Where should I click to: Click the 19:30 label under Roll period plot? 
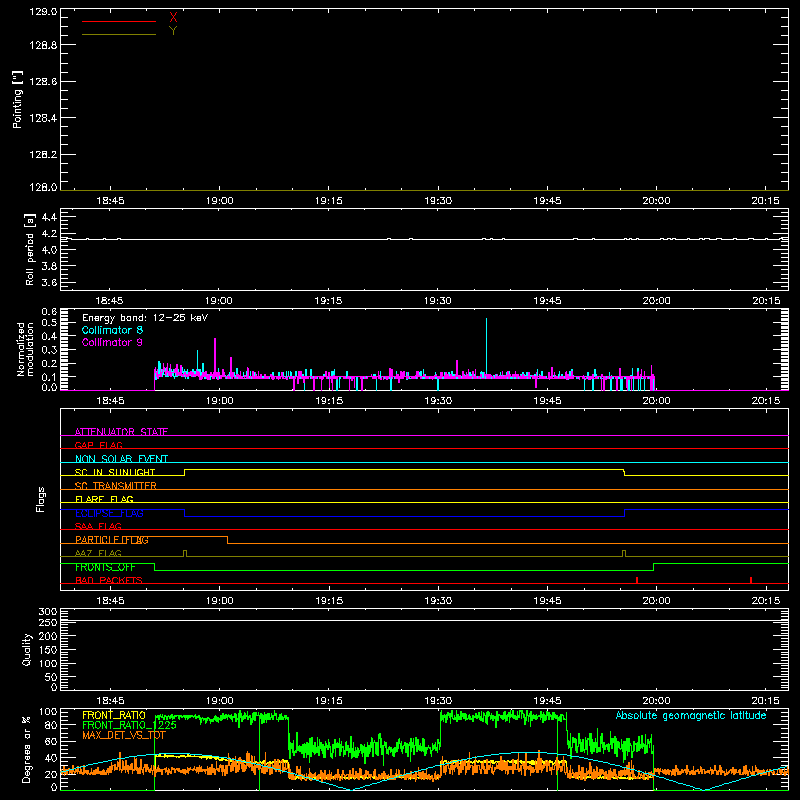pyautogui.click(x=438, y=301)
